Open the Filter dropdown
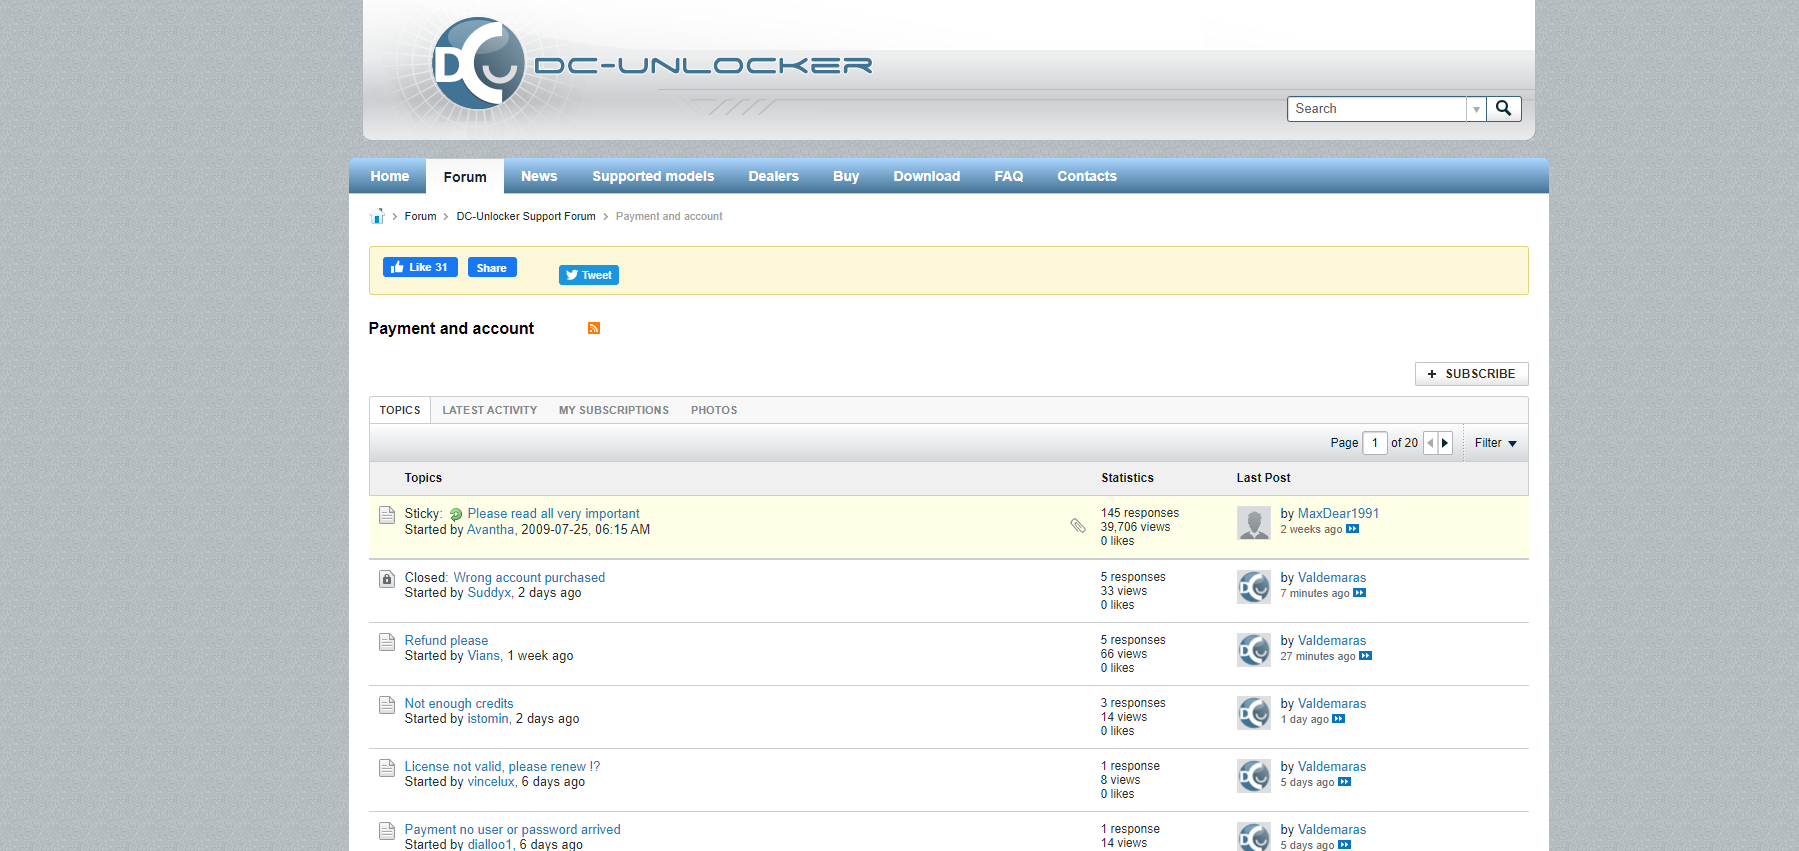1799x851 pixels. tap(1495, 443)
